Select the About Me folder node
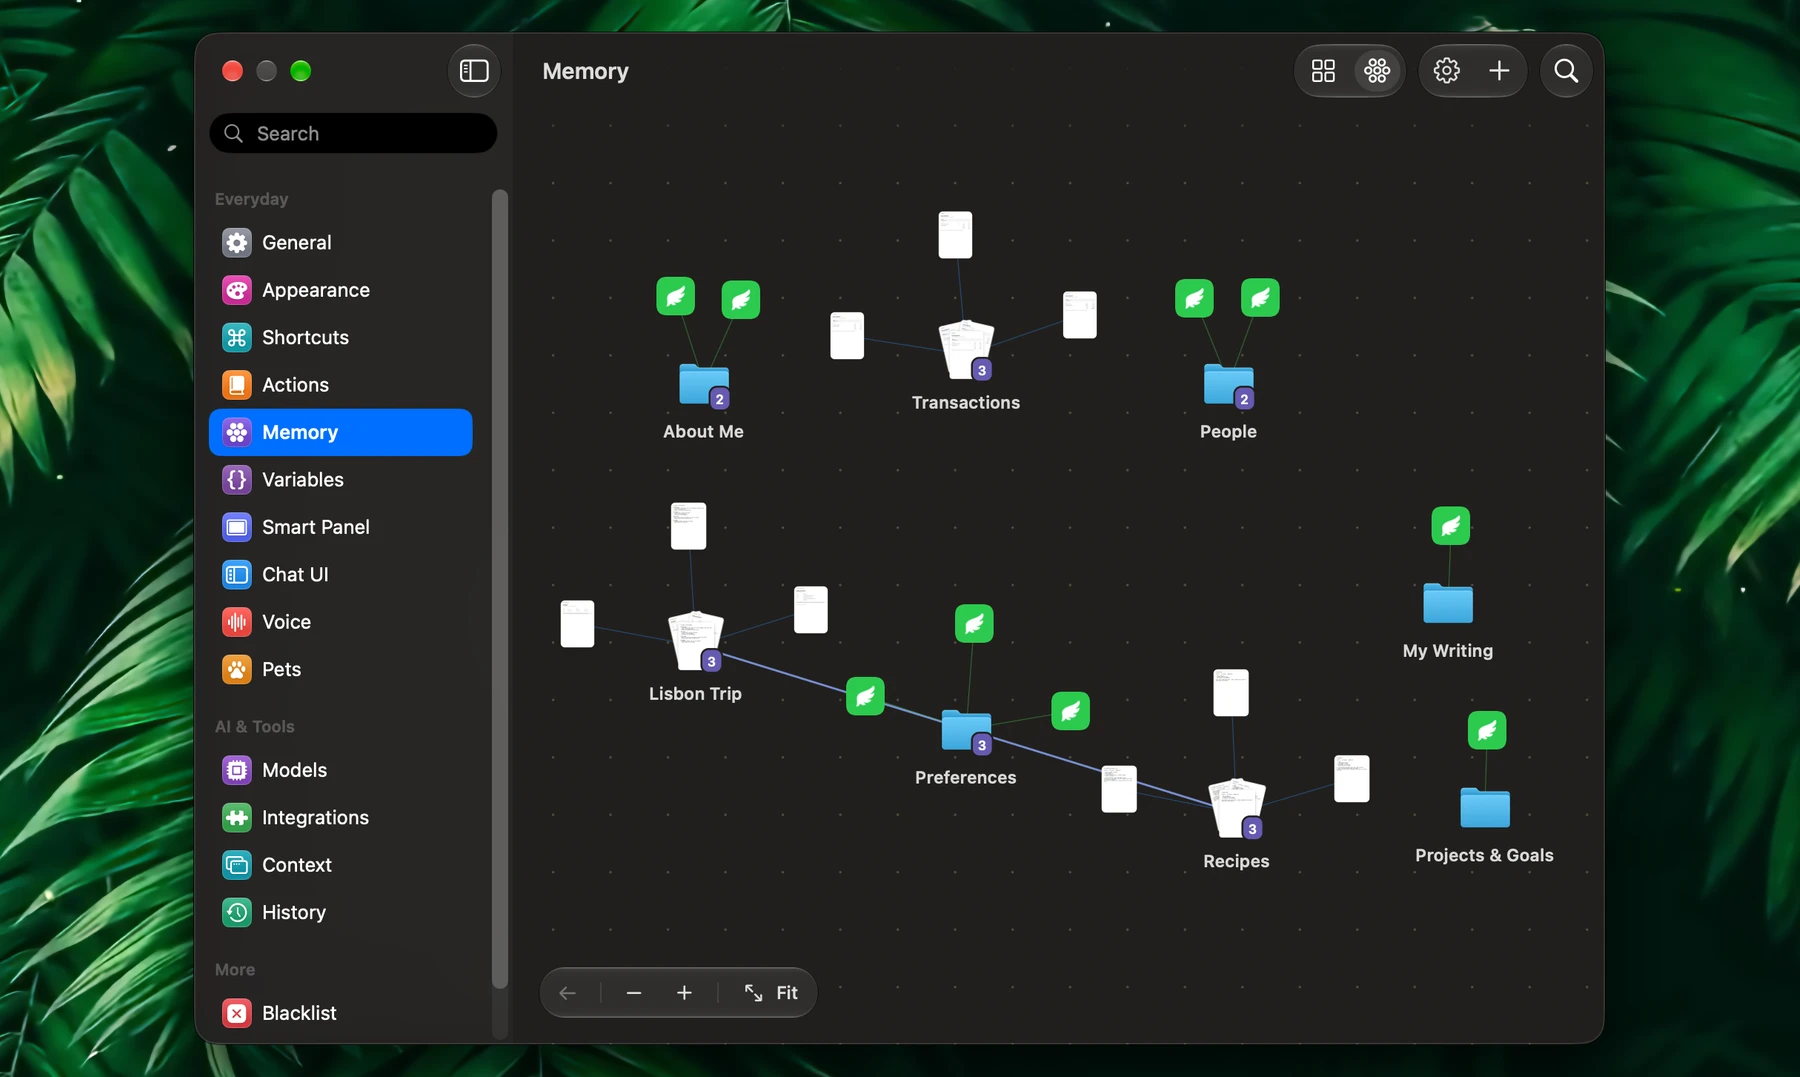 (704, 386)
